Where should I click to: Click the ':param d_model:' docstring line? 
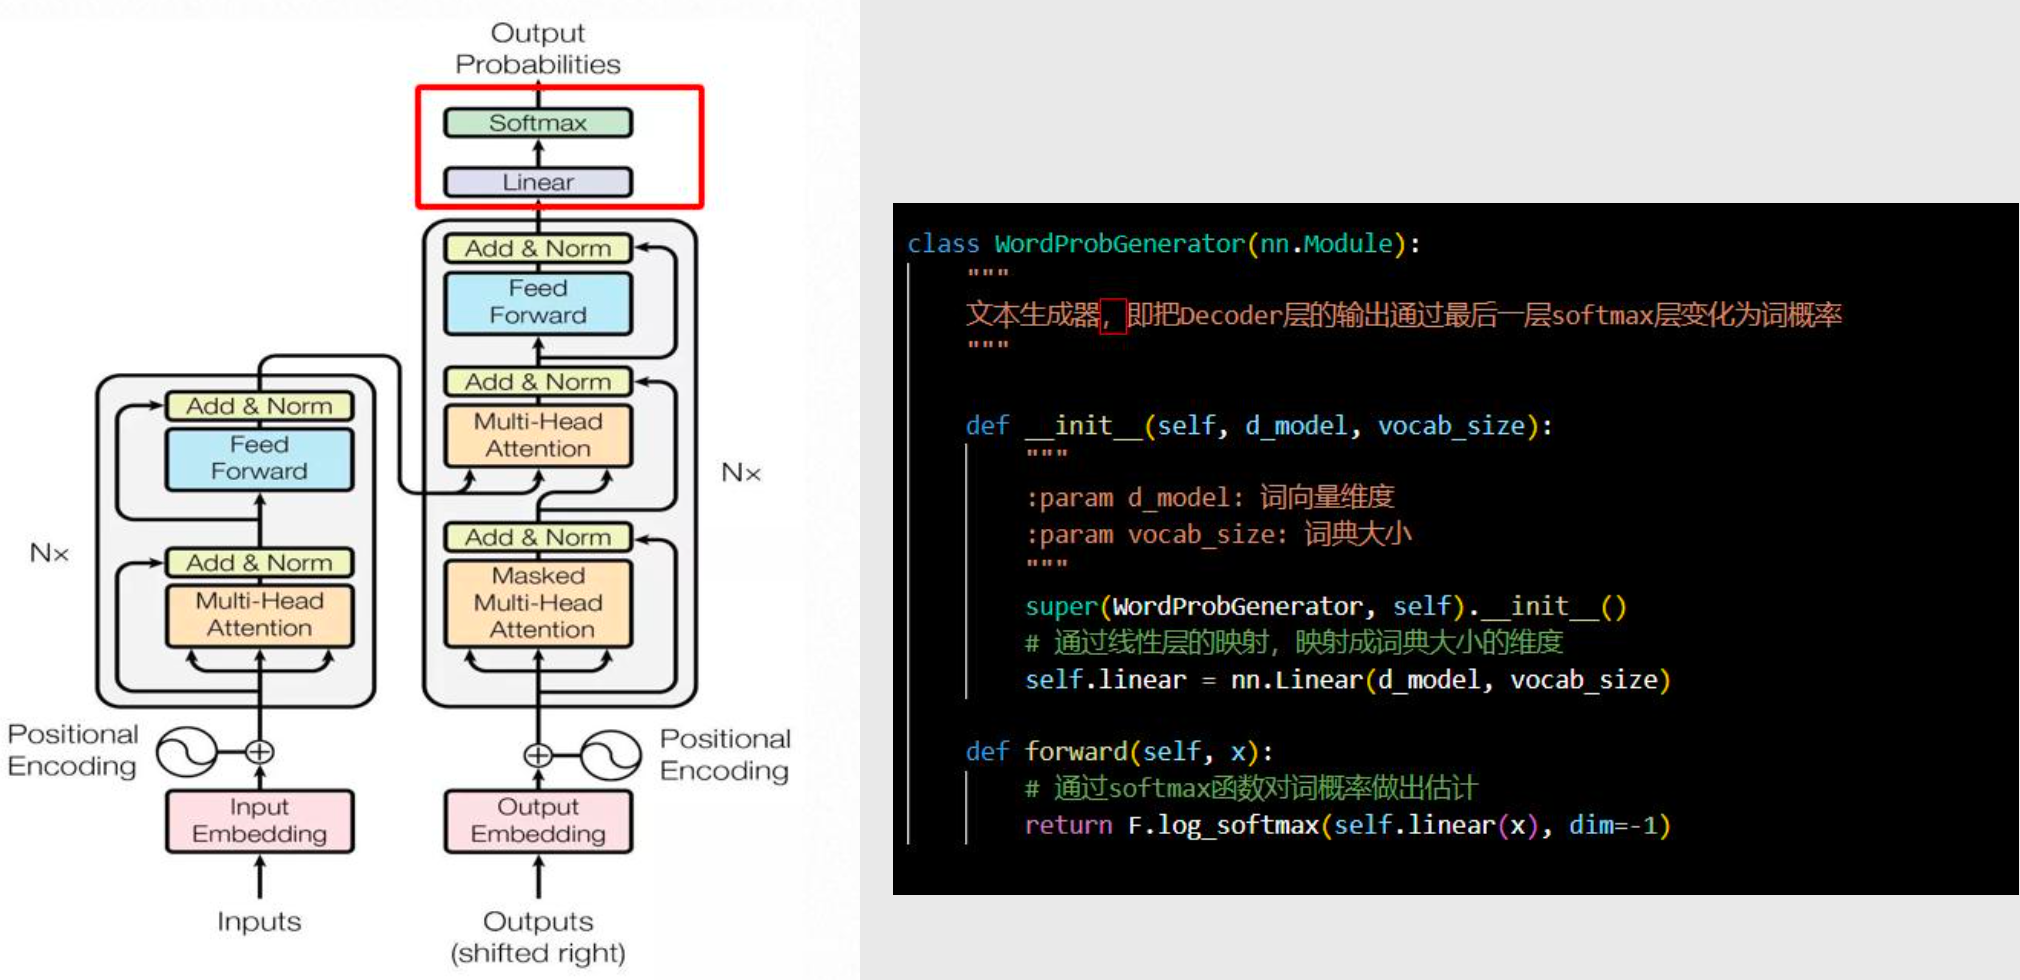tap(1210, 497)
